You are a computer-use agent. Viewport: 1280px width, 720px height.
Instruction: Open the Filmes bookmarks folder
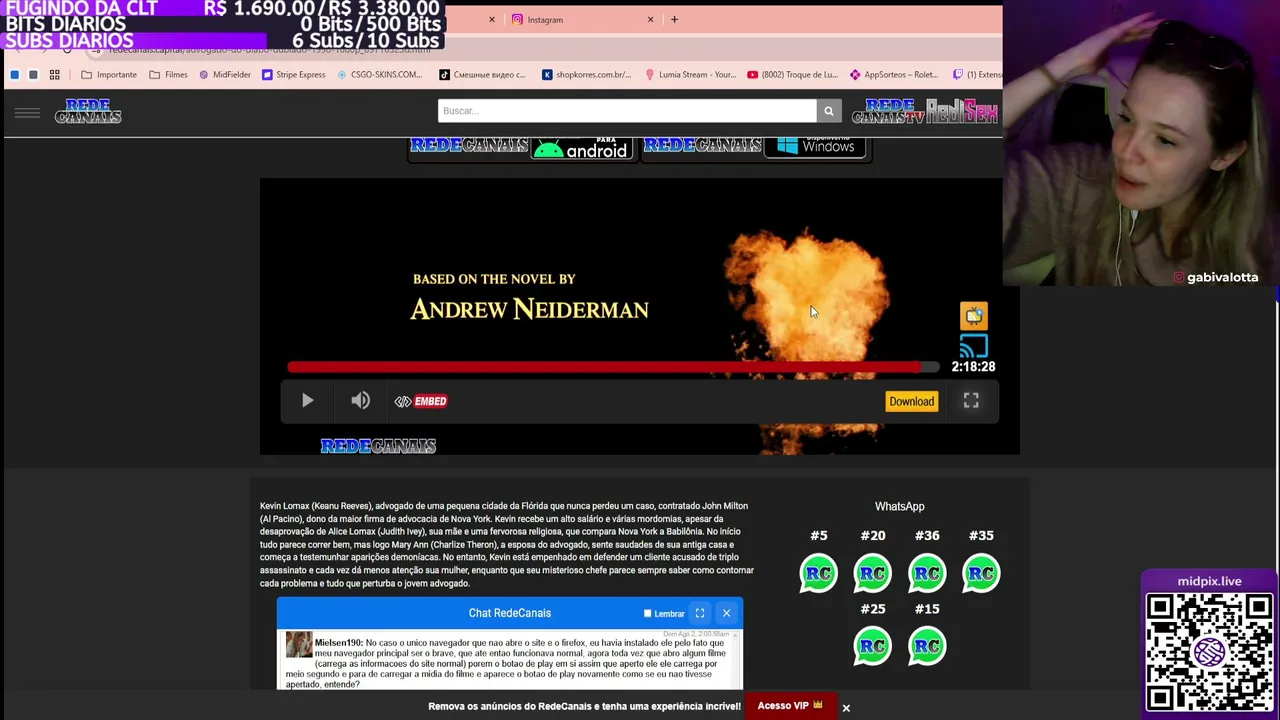(168, 75)
